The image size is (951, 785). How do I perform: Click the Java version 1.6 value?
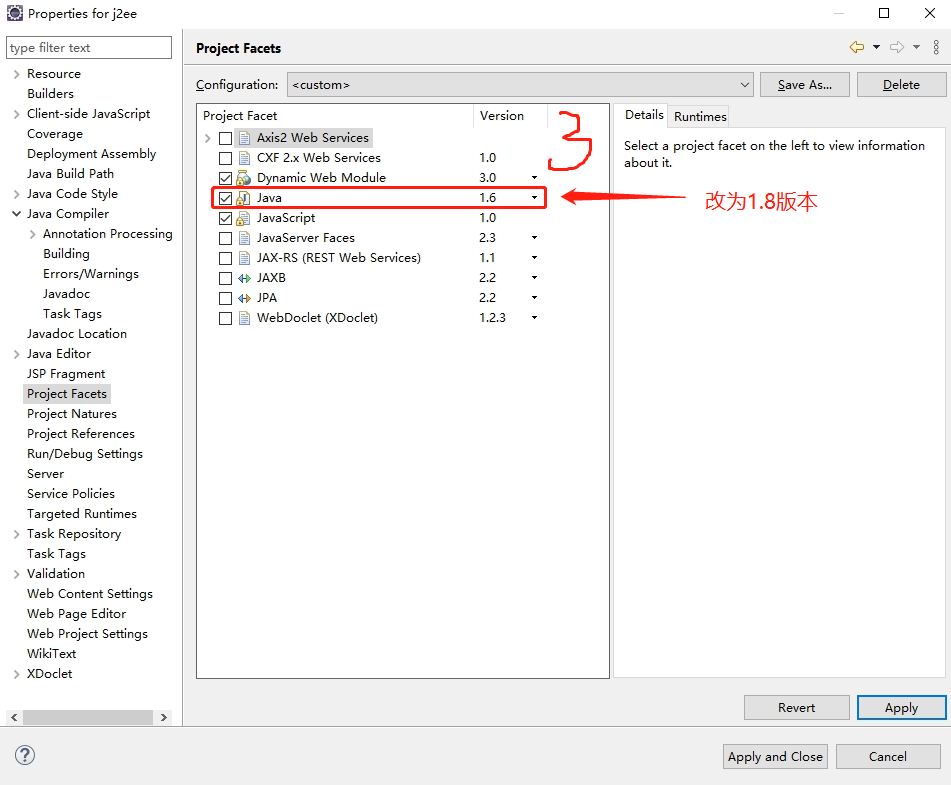point(488,198)
